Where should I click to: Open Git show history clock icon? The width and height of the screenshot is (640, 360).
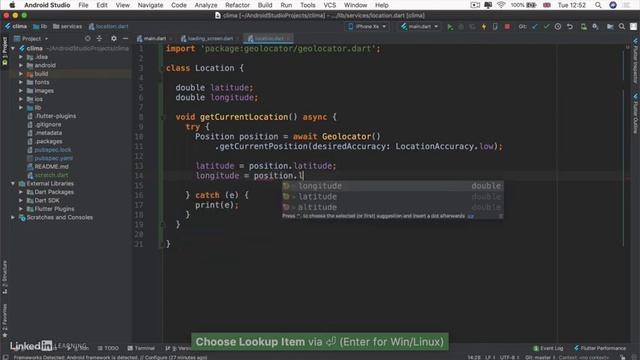click(x=558, y=27)
